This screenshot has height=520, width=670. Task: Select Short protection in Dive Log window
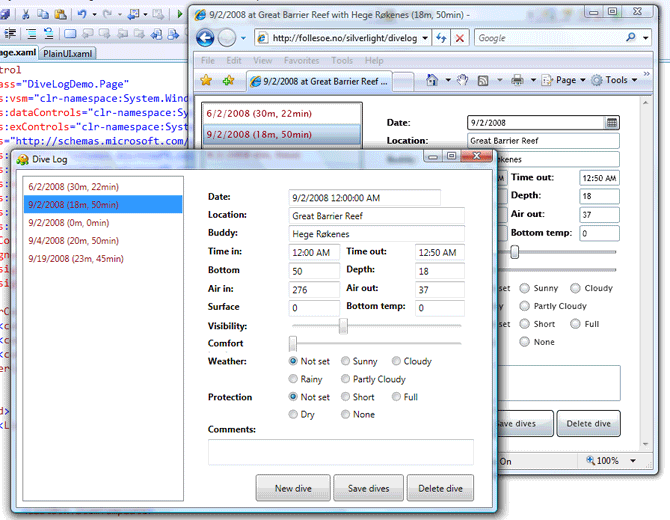(345, 397)
